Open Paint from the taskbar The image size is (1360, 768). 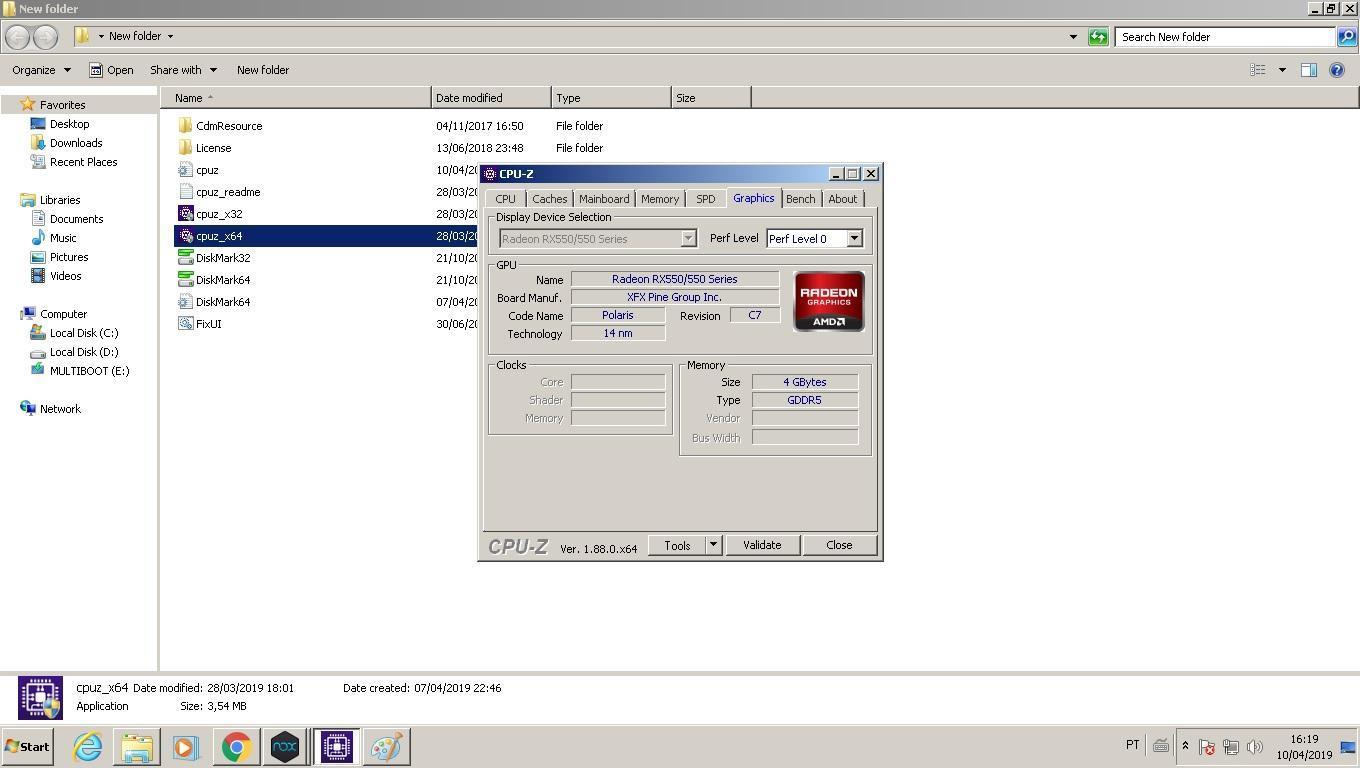386,747
